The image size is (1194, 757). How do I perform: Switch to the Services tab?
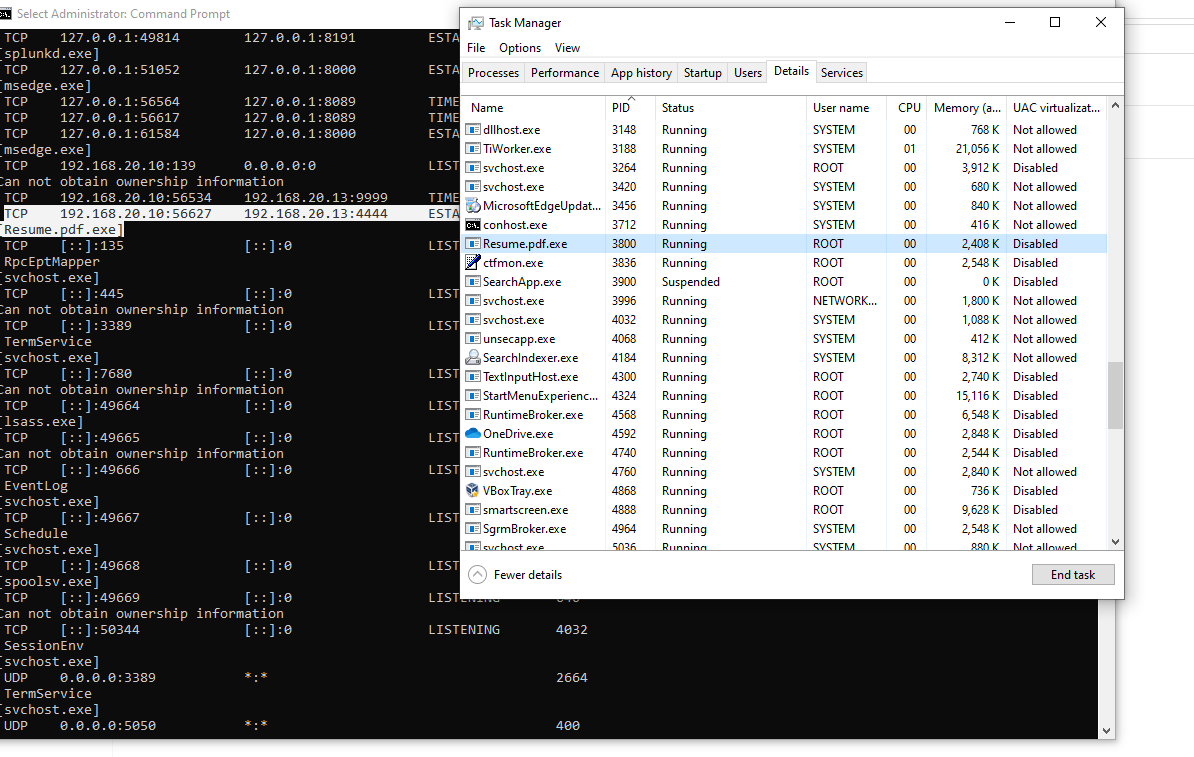(841, 71)
